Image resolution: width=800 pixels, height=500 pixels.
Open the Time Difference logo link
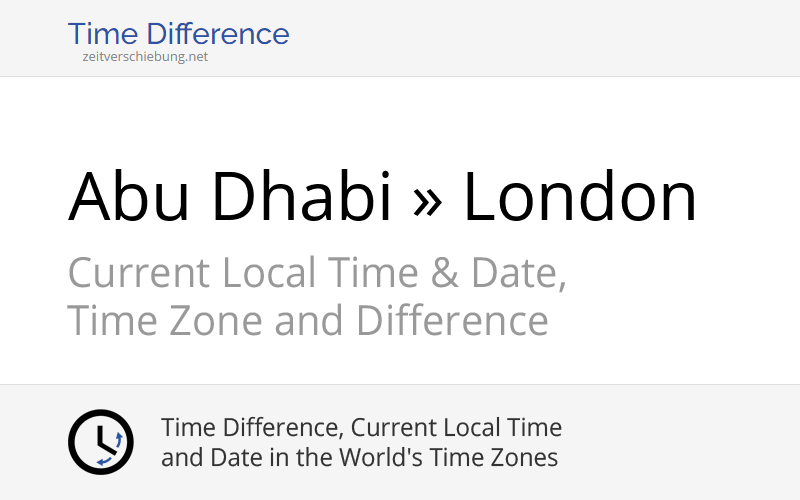[178, 35]
